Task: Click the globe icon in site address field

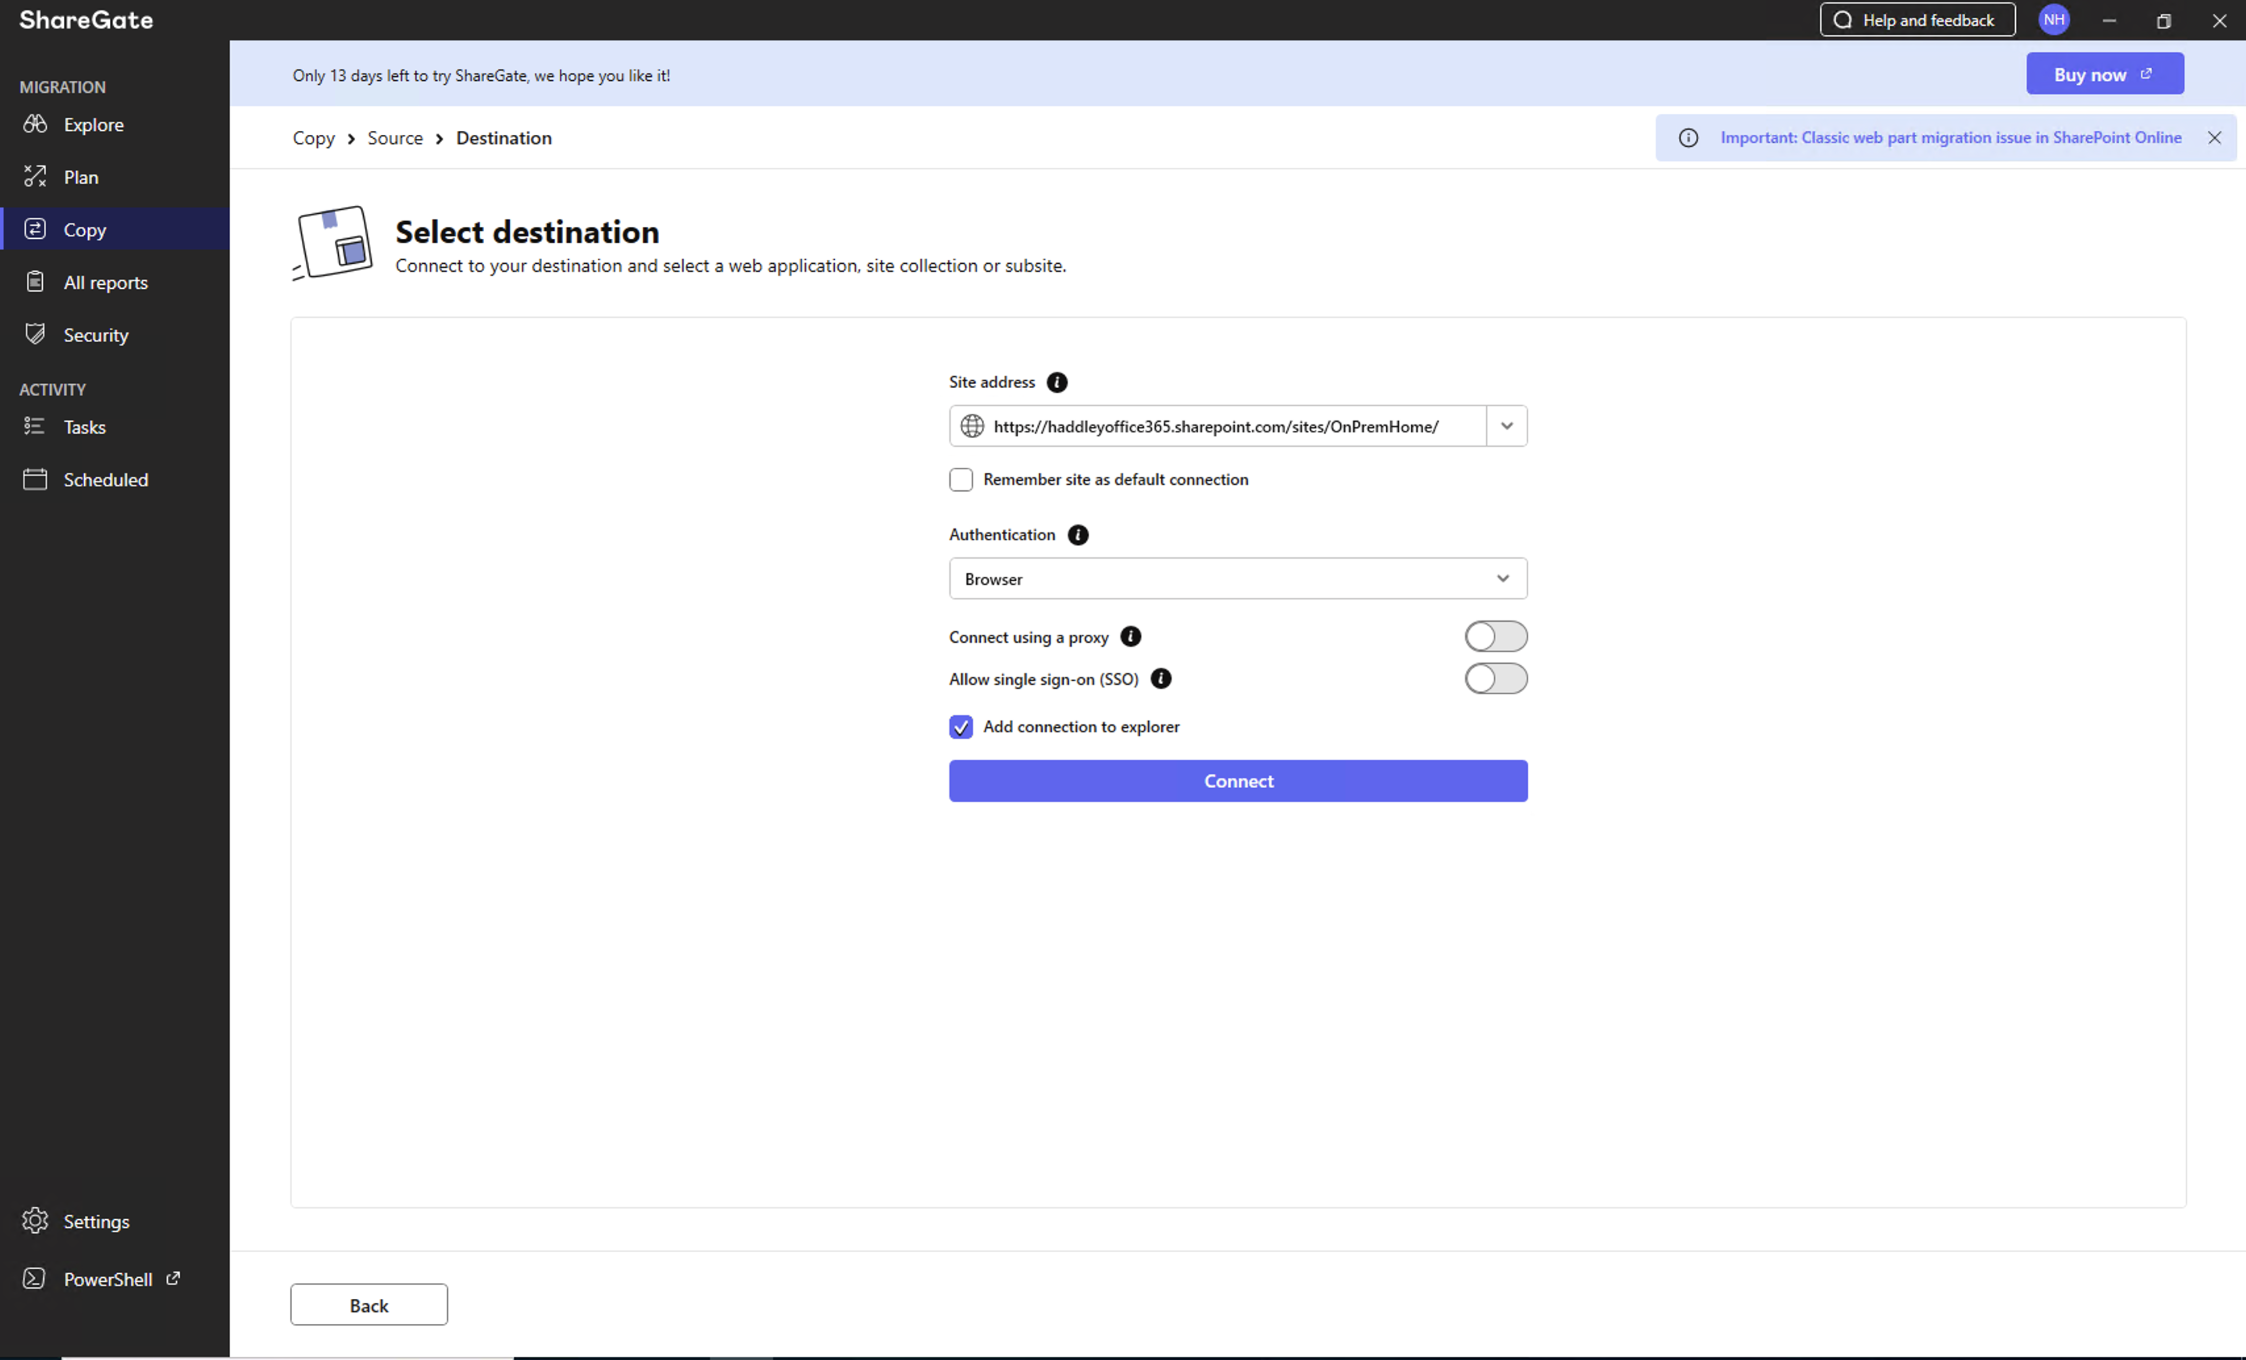Action: [x=972, y=426]
